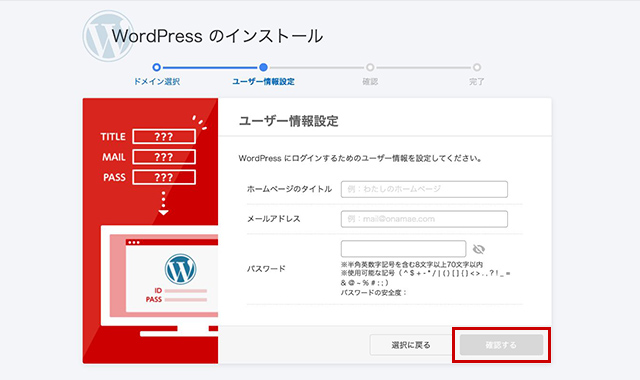The image size is (640, 380).
Task: Click the ホームページのタイトル label
Action: pos(289,189)
